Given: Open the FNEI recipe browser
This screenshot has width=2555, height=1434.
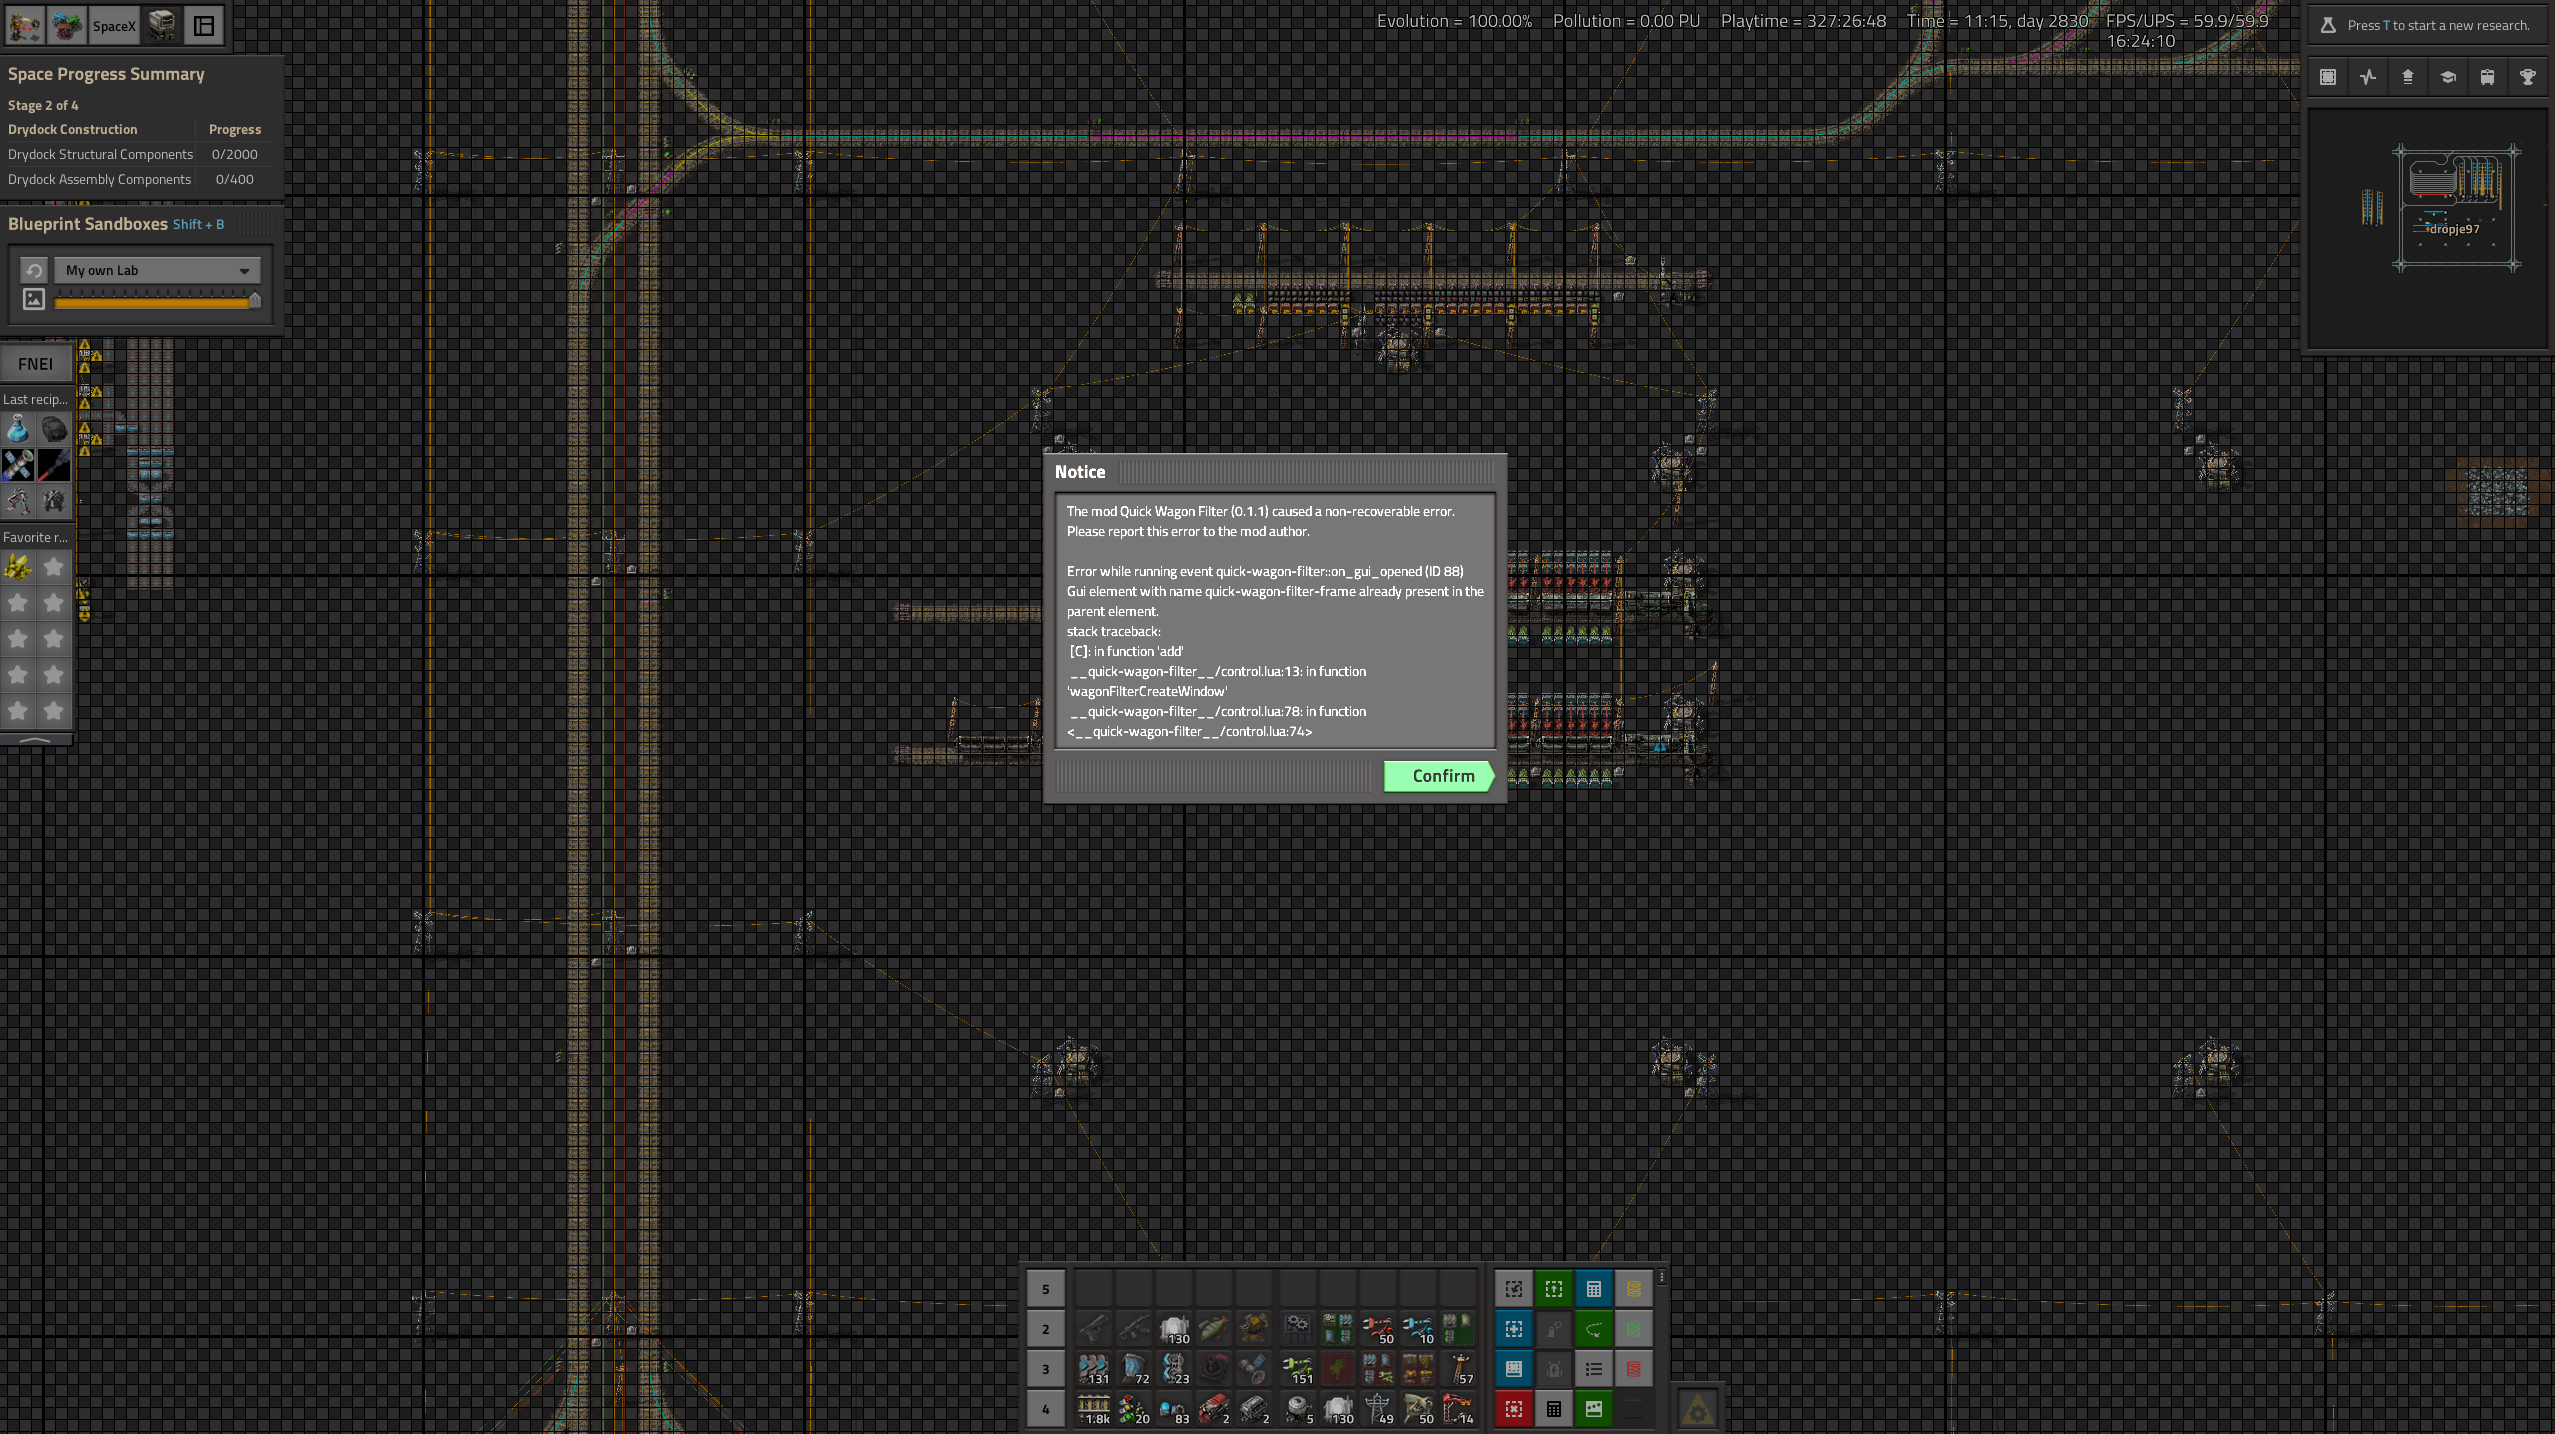Looking at the screenshot, I should (35, 364).
